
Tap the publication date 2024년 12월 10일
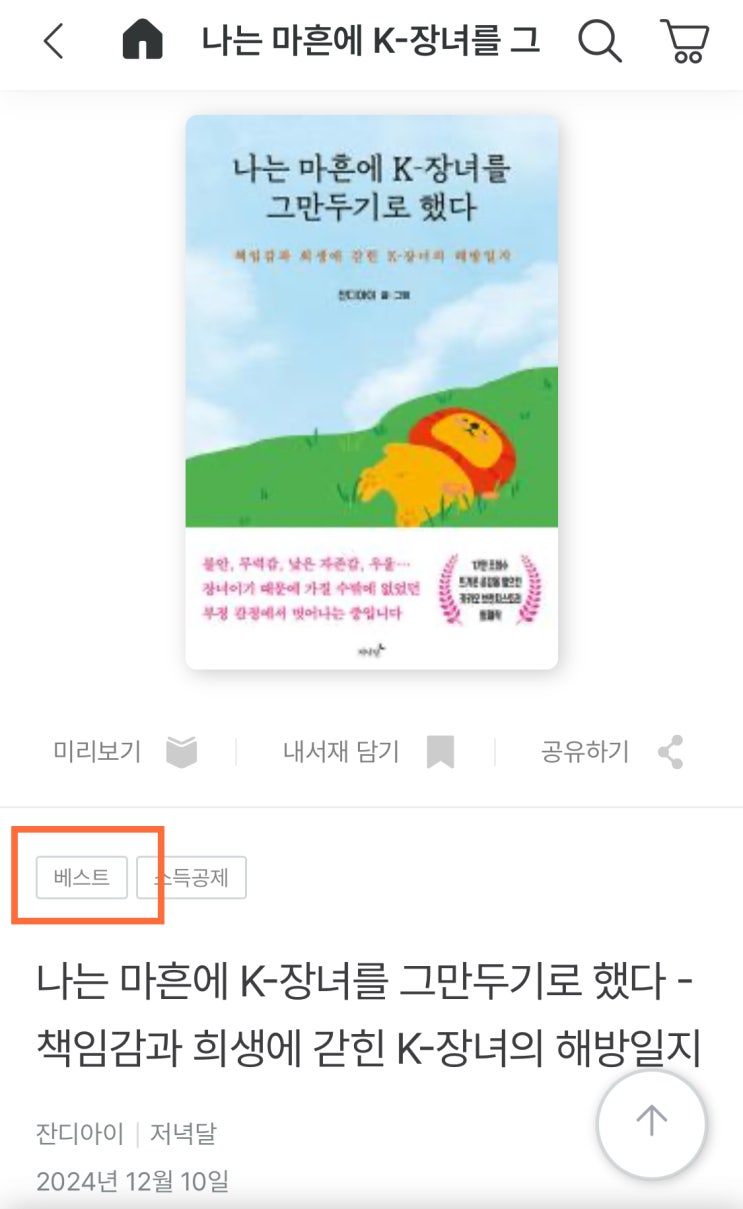(133, 1181)
